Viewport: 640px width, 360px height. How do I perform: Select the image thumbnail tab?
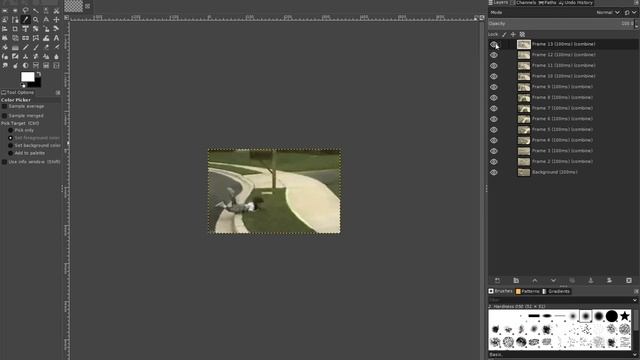pyautogui.click(x=73, y=6)
